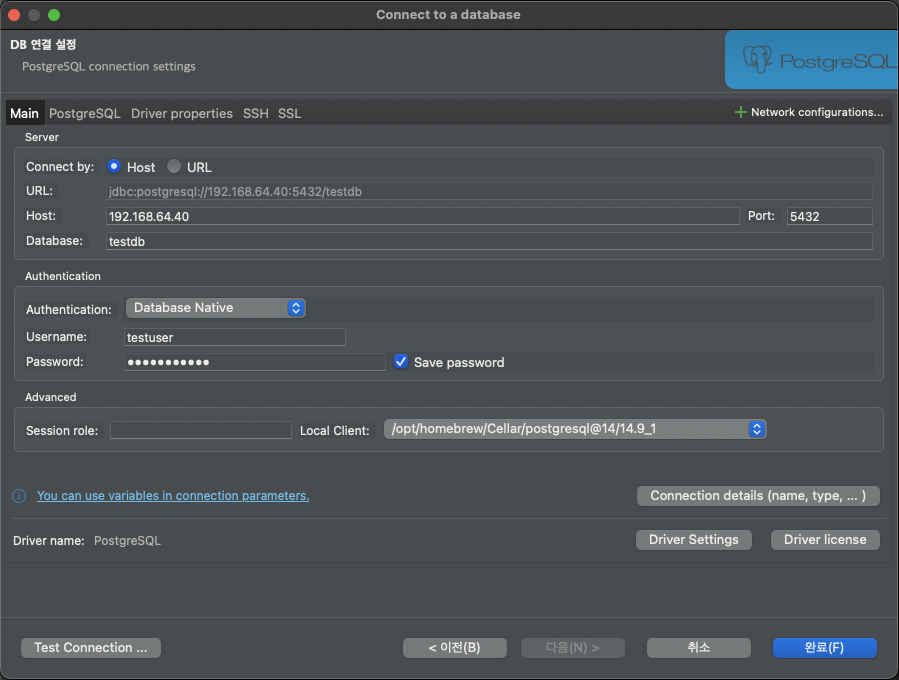The height and width of the screenshot is (680, 899).
Task: Focus the Password field
Action: coord(255,362)
